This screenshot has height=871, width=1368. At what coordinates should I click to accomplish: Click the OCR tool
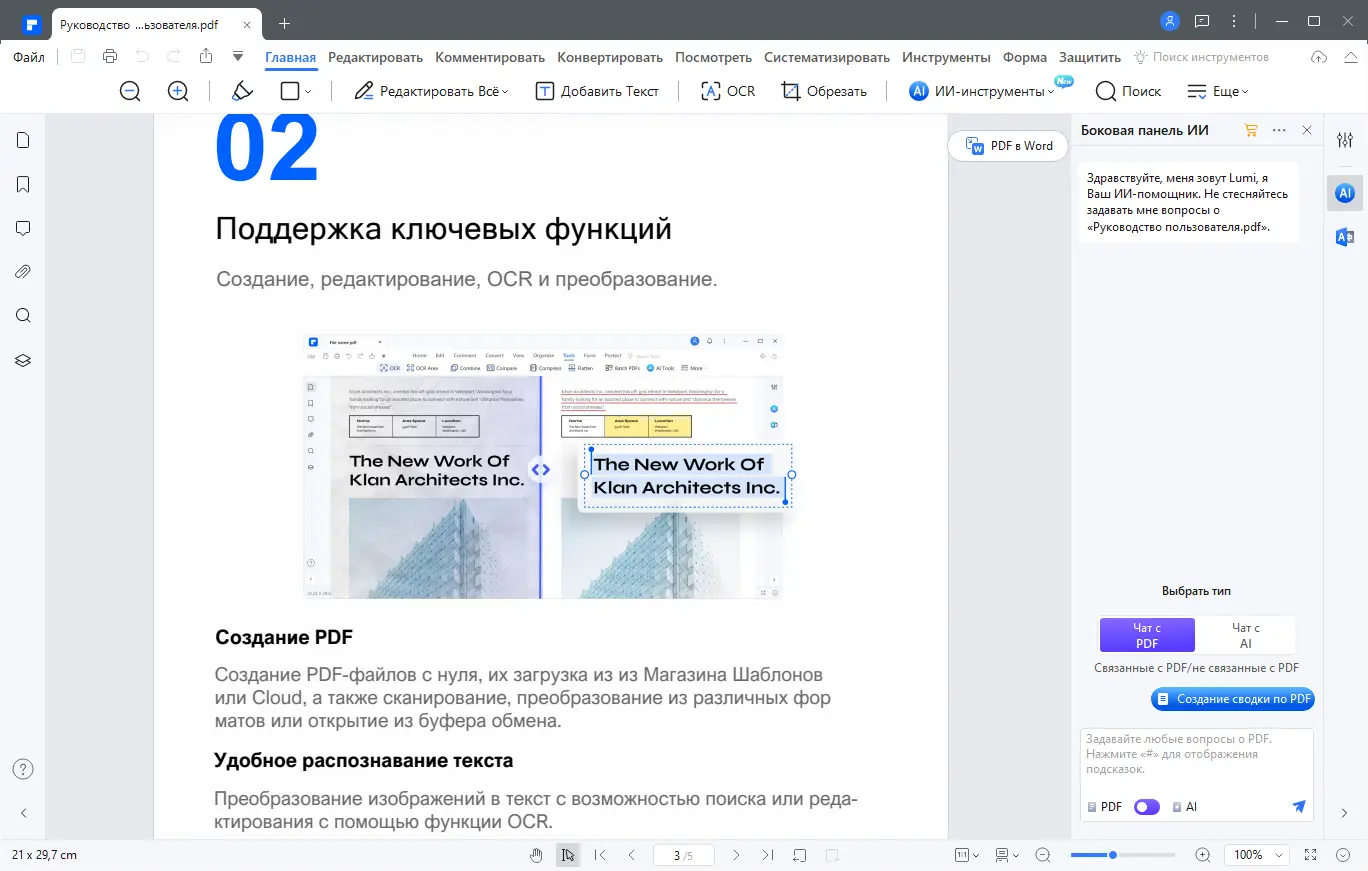click(728, 91)
